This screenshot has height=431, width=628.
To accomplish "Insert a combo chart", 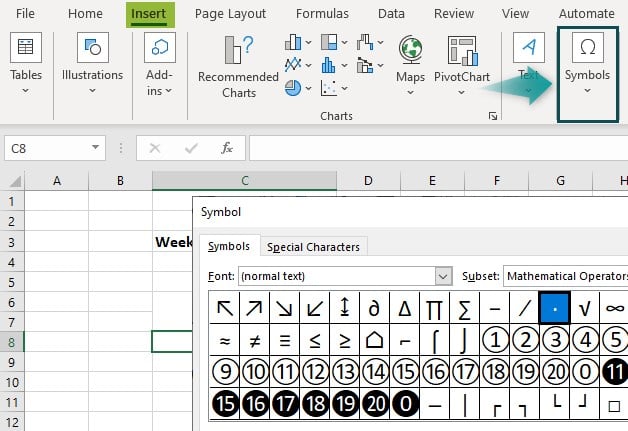I will click(365, 65).
